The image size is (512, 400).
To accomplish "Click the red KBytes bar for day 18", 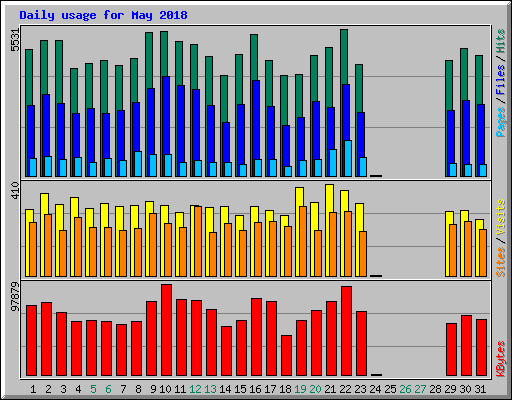I will click(287, 356).
